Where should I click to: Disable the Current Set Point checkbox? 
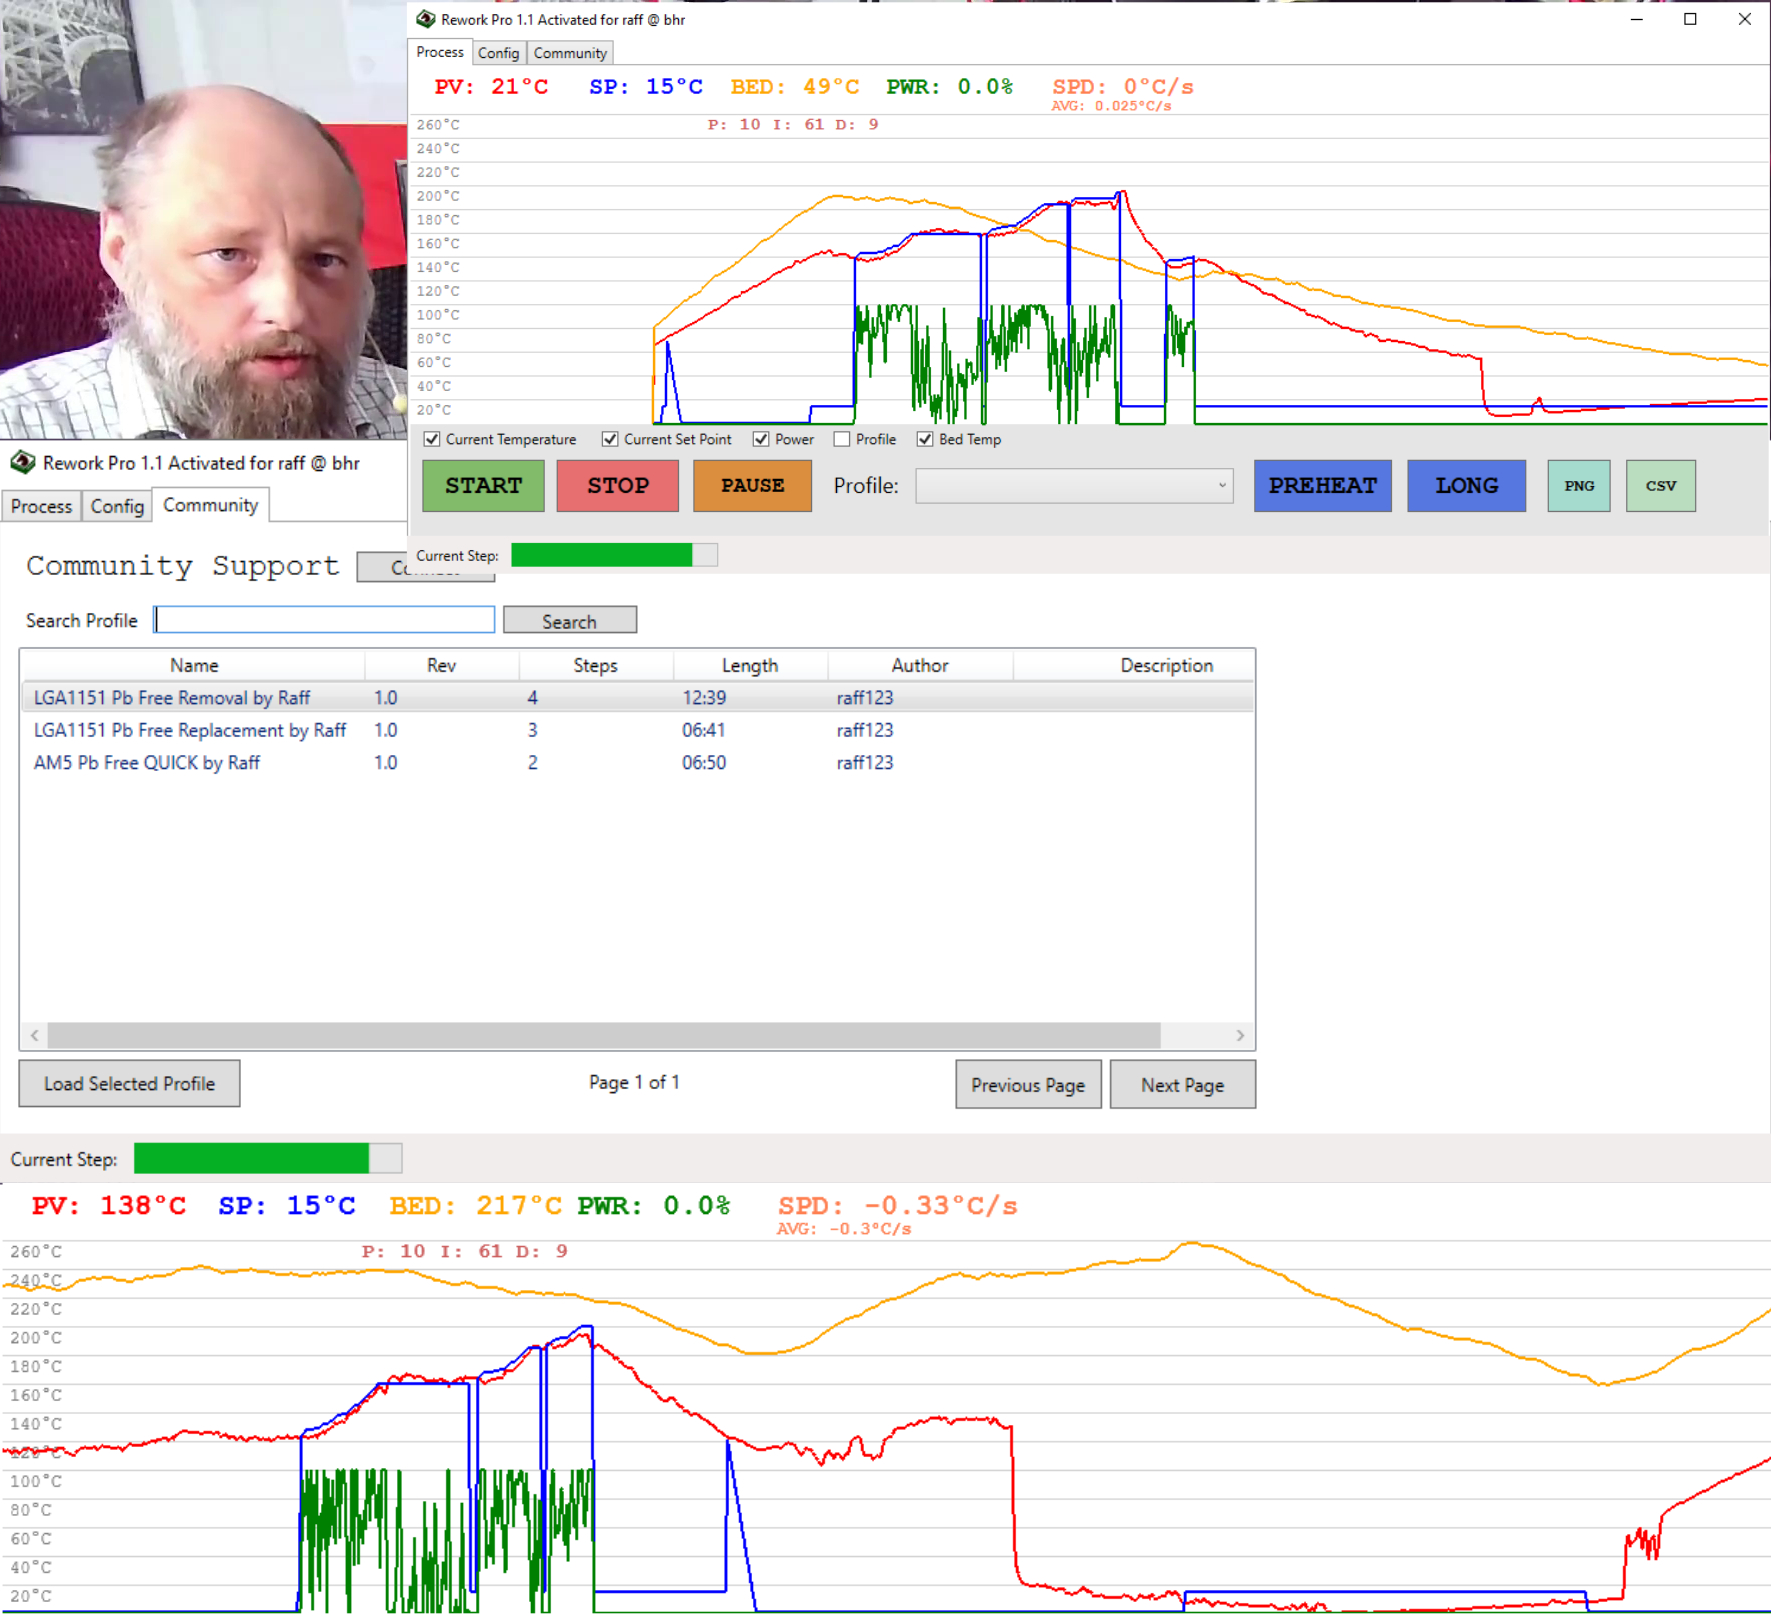pyautogui.click(x=610, y=439)
